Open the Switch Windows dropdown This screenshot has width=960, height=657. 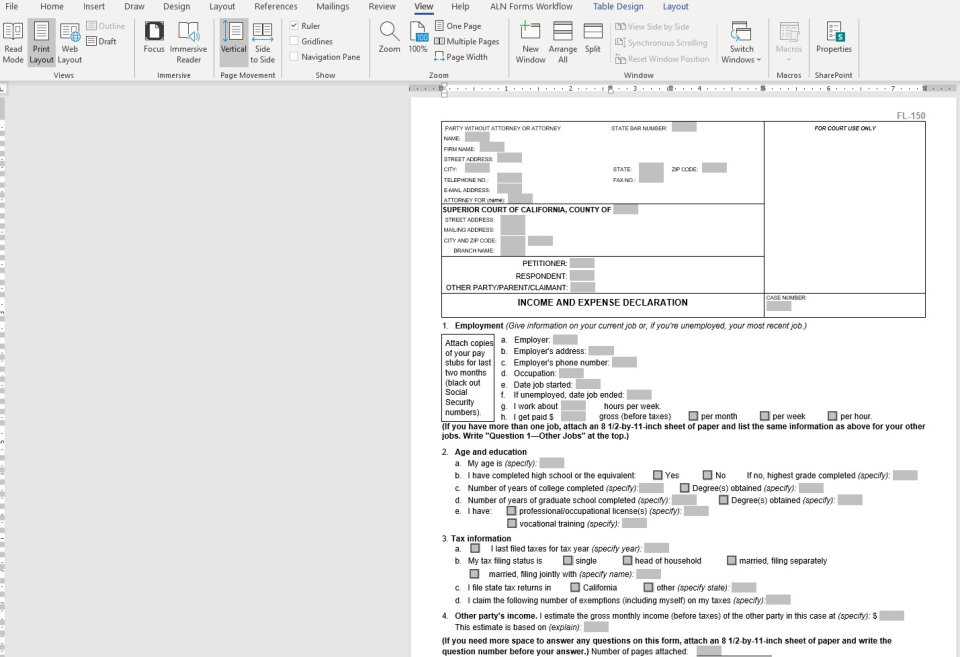tap(741, 41)
